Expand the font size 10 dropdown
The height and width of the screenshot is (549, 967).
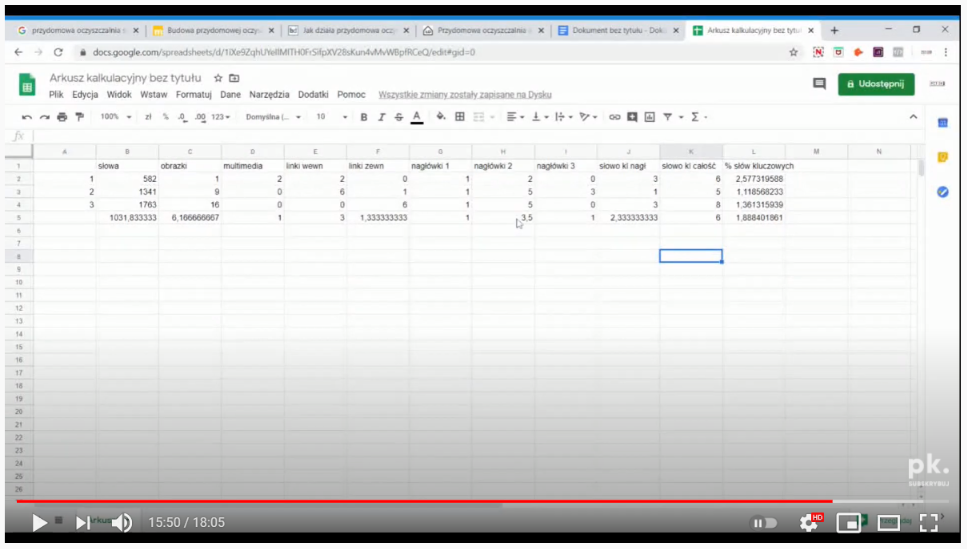coord(332,117)
